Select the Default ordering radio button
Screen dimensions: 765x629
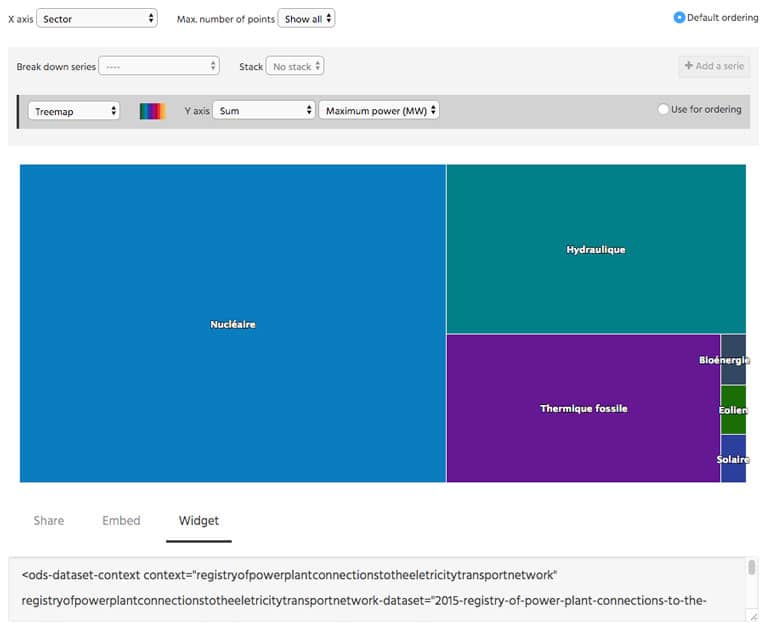point(679,17)
